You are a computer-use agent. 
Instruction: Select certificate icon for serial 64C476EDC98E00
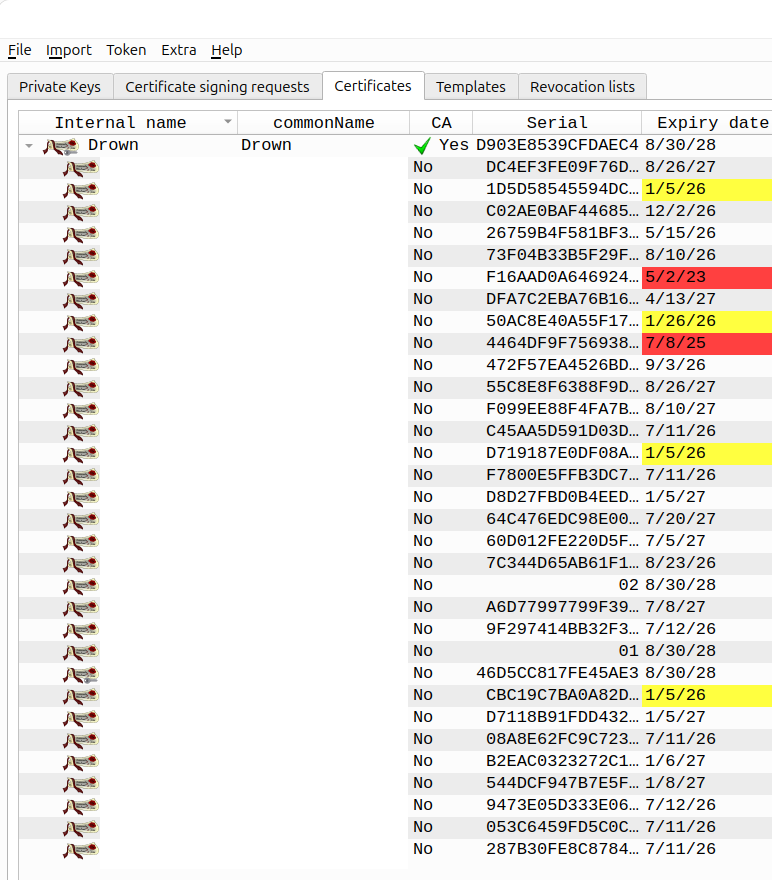click(x=81, y=520)
